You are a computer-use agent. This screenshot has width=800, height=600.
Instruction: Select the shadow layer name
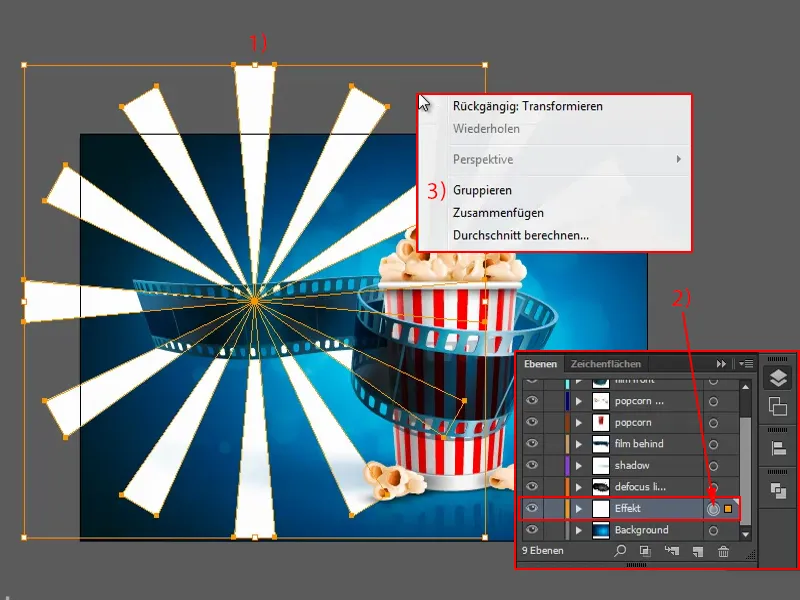coord(632,465)
